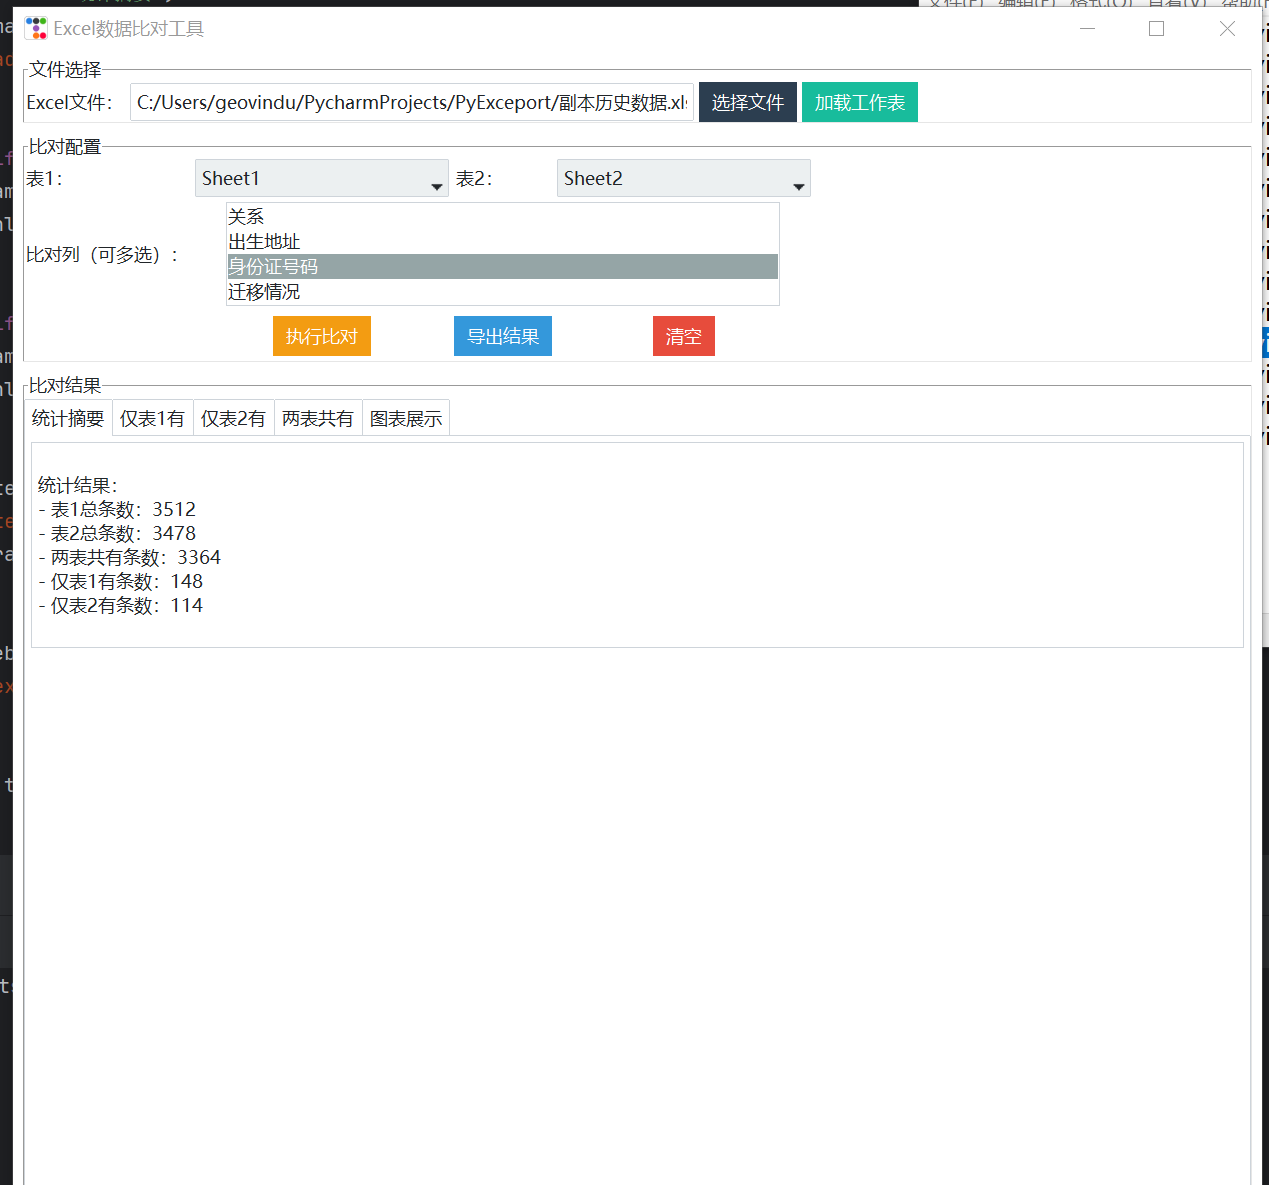1269x1185 pixels.
Task: Click 加载工作表 to load worksheets
Action: coord(859,102)
